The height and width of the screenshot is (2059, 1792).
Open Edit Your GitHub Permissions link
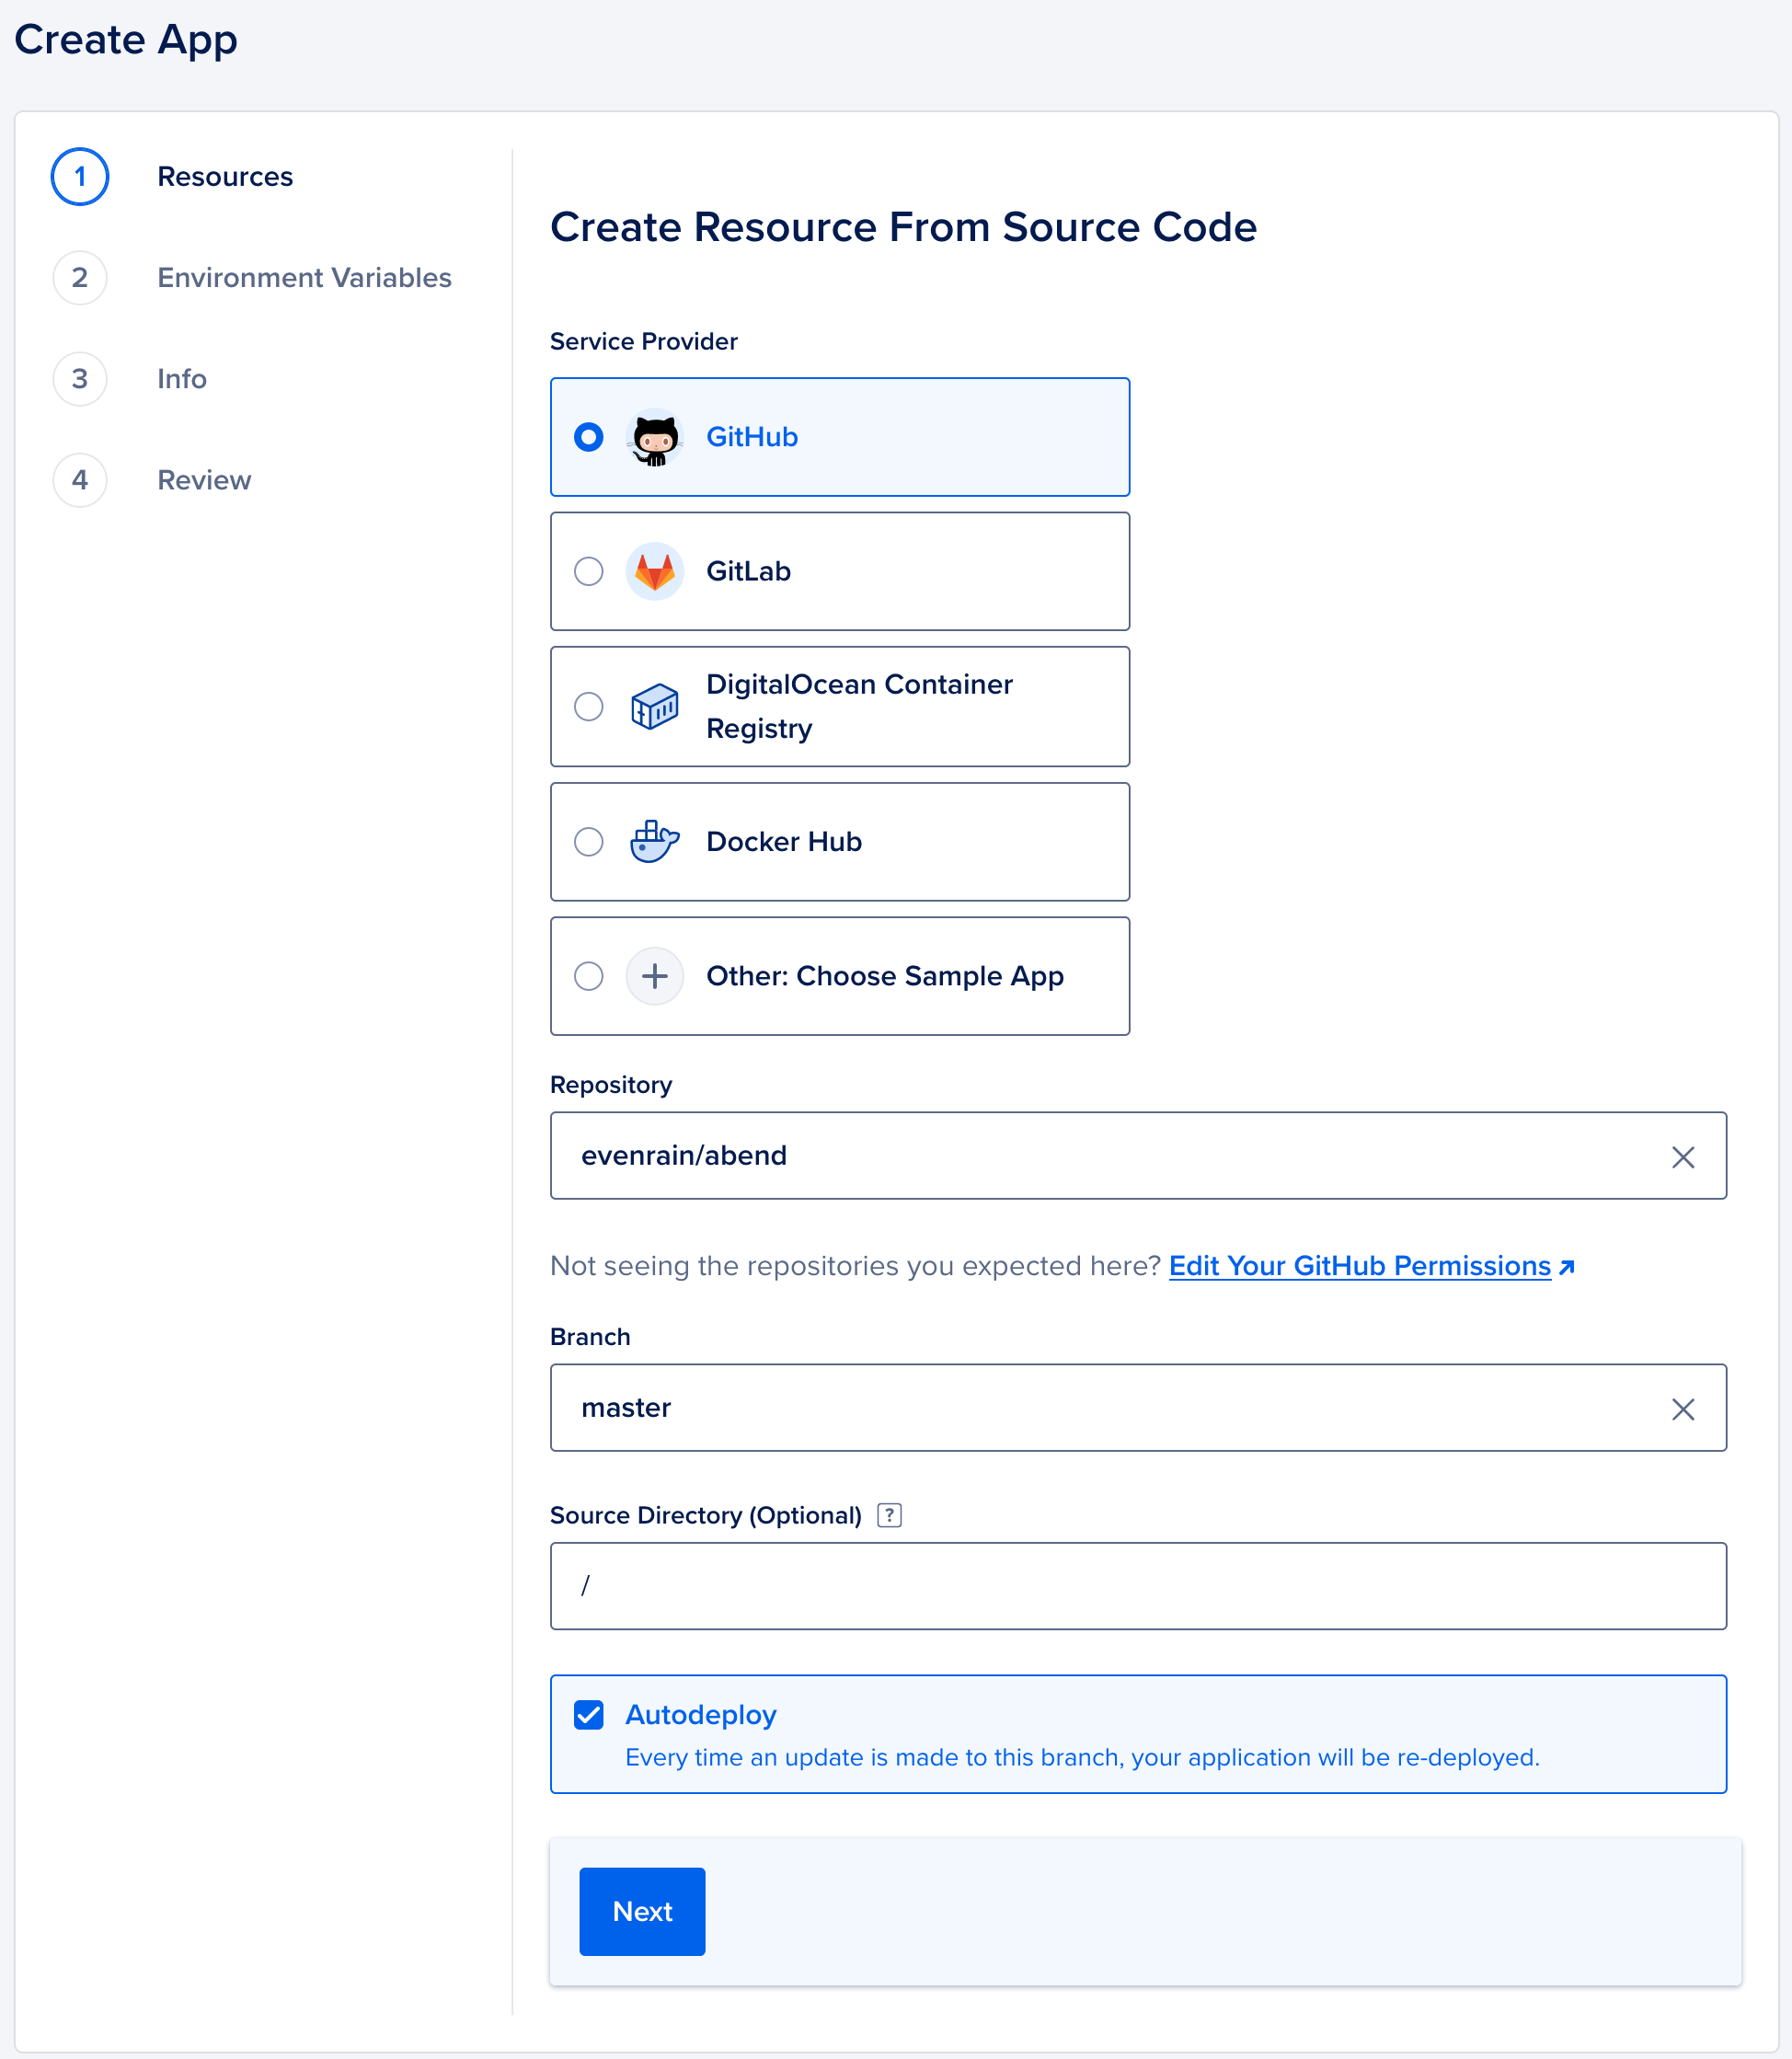[x=1360, y=1266]
